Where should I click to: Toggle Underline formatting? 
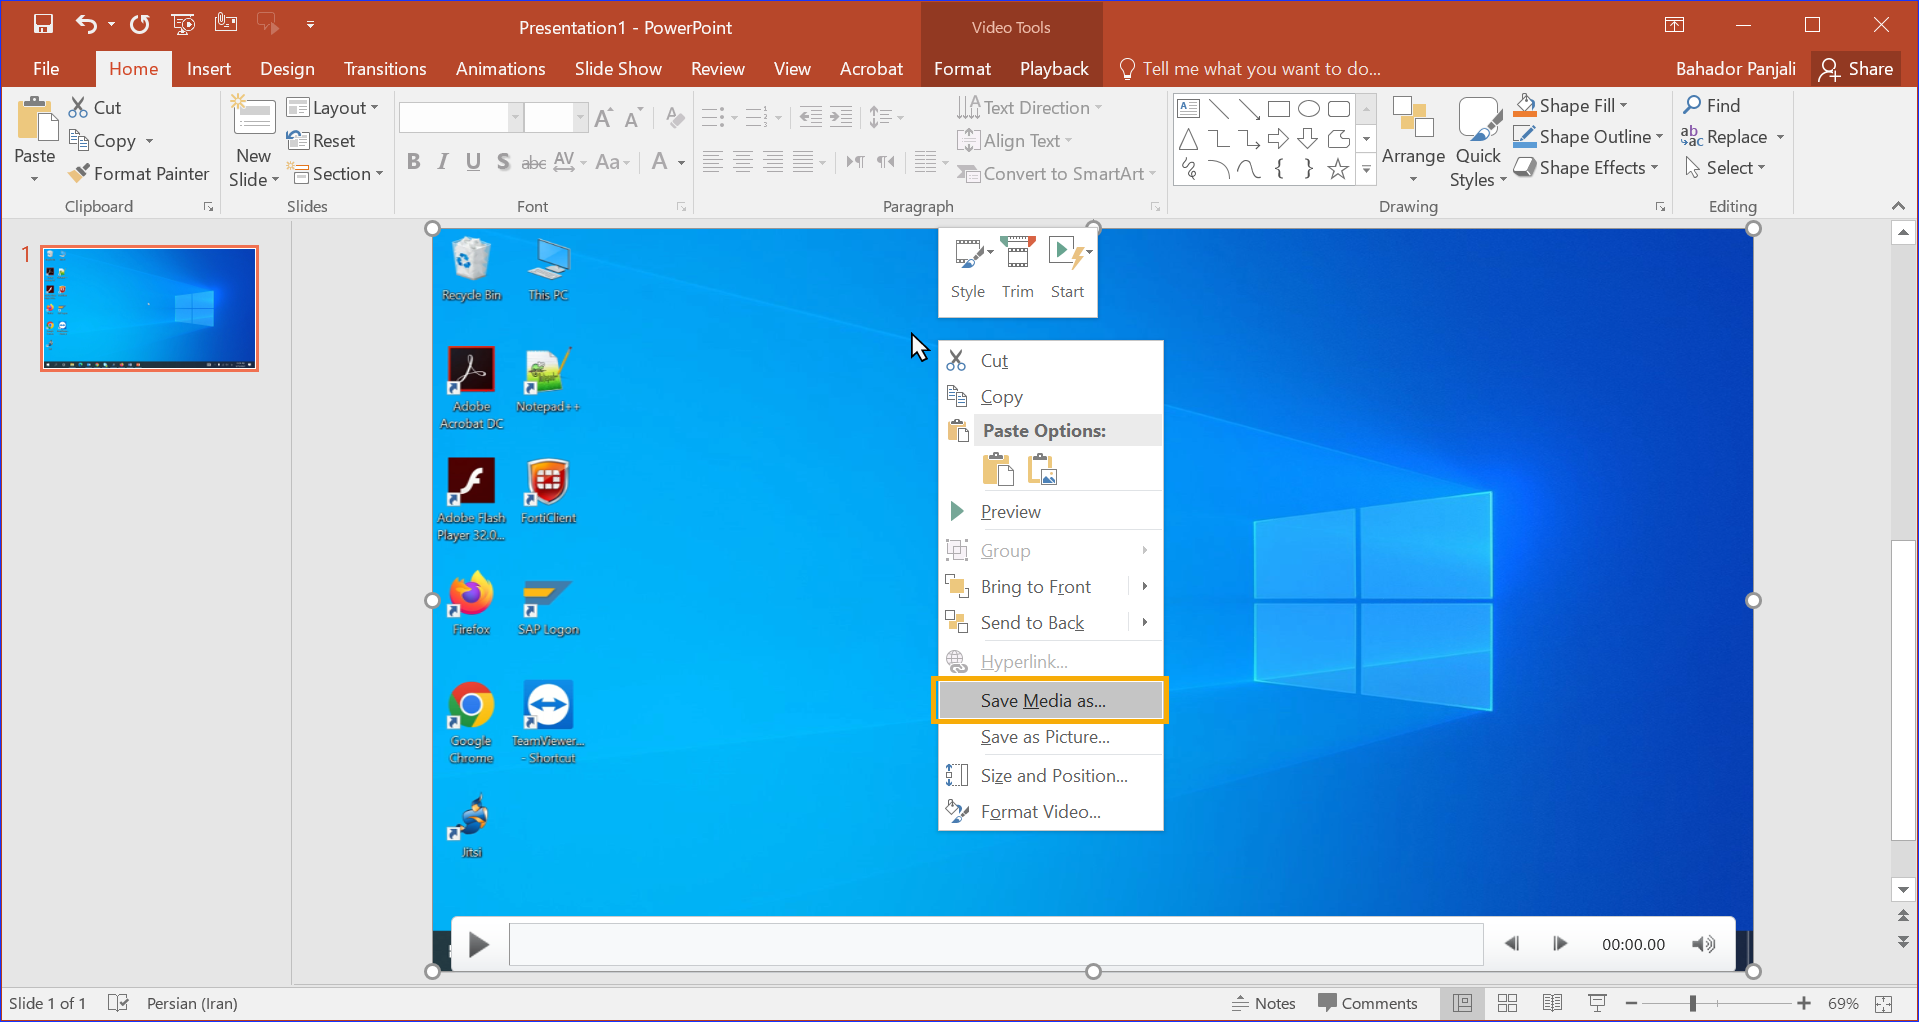point(473,162)
